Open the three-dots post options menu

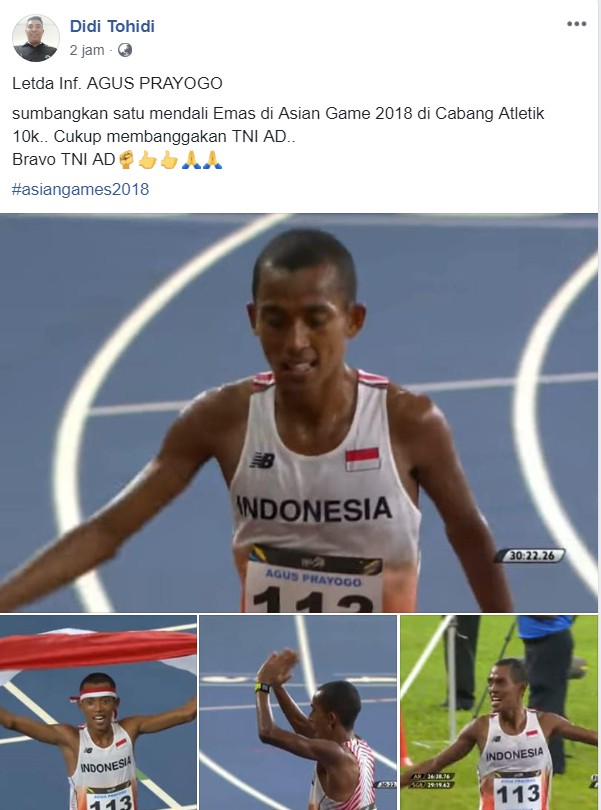pyautogui.click(x=576, y=24)
